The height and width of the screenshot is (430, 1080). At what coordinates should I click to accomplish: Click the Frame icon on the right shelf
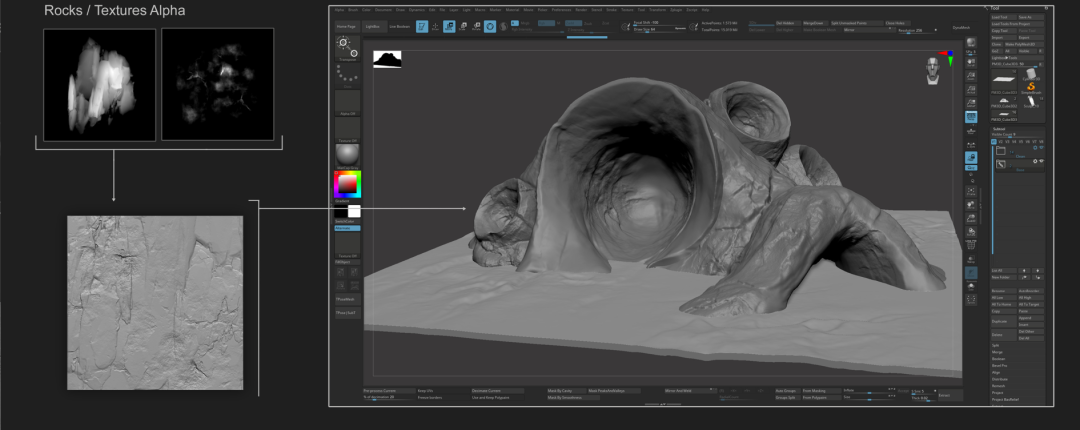[x=971, y=192]
